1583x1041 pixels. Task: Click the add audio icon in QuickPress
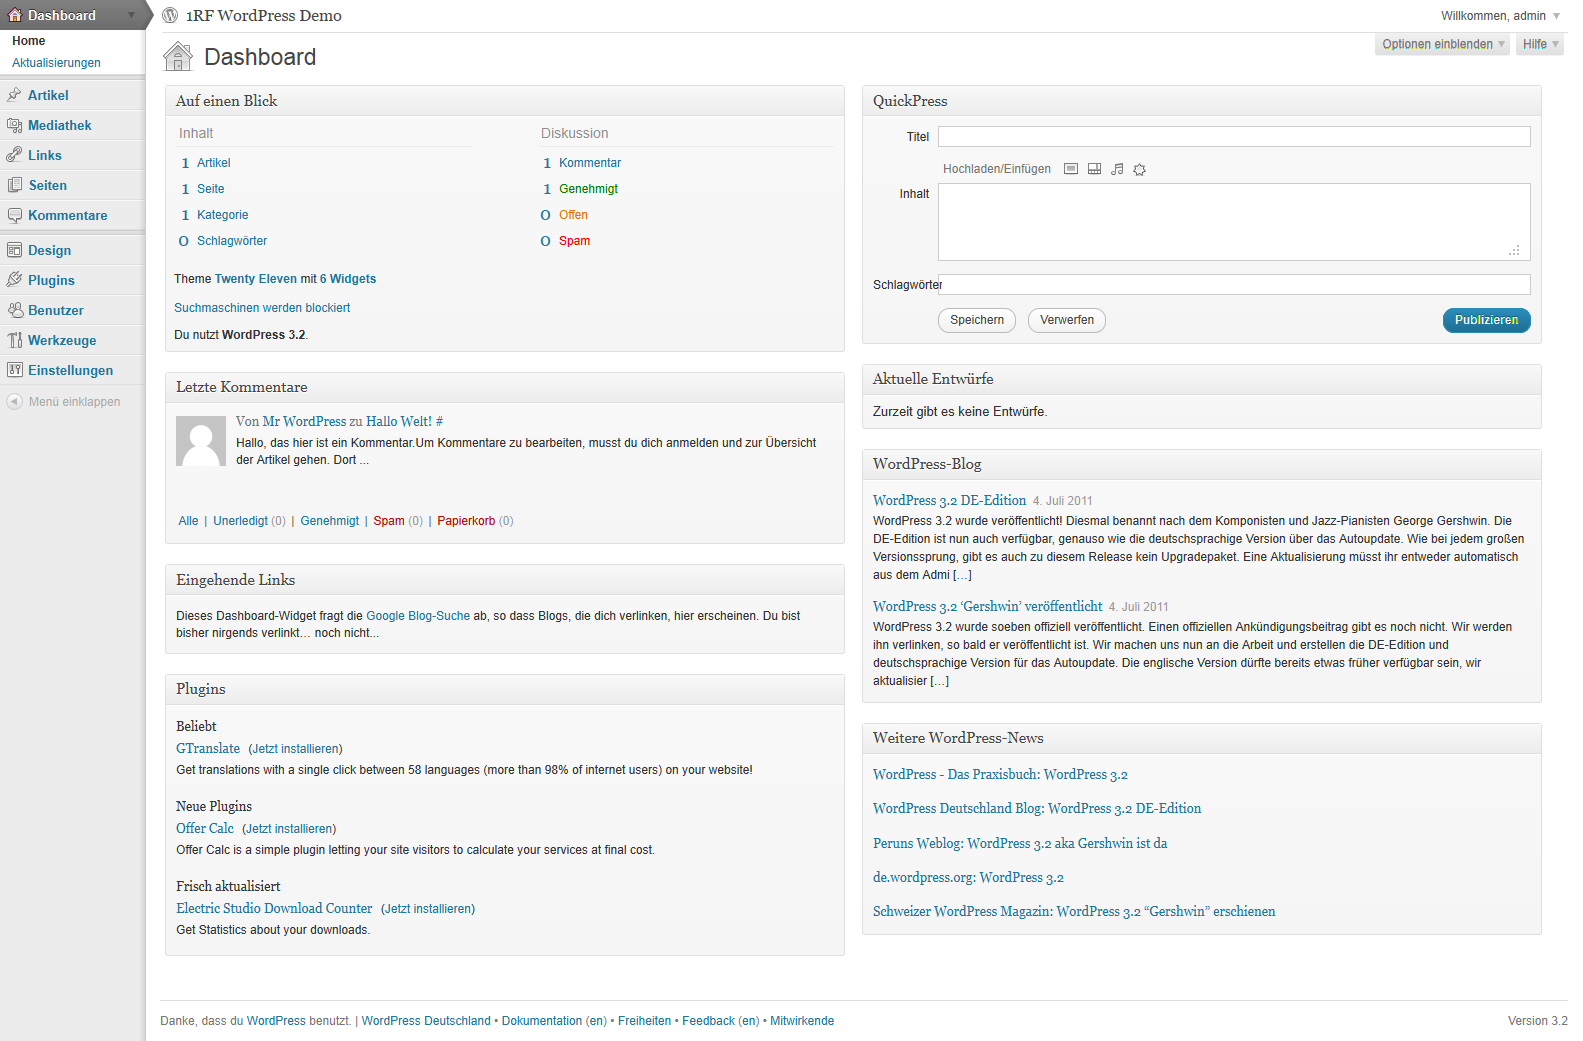point(1117,169)
